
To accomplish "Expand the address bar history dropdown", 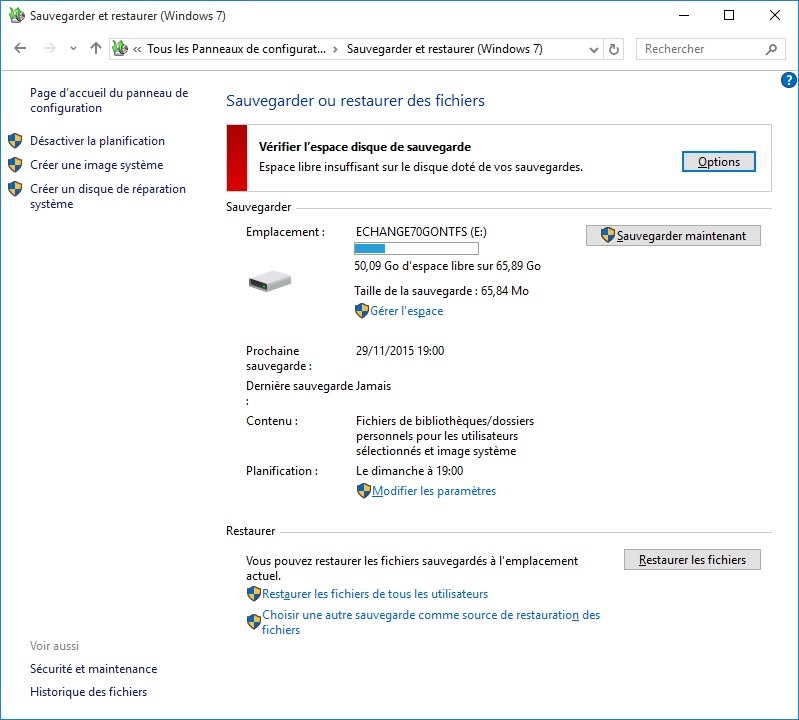I will [594, 49].
